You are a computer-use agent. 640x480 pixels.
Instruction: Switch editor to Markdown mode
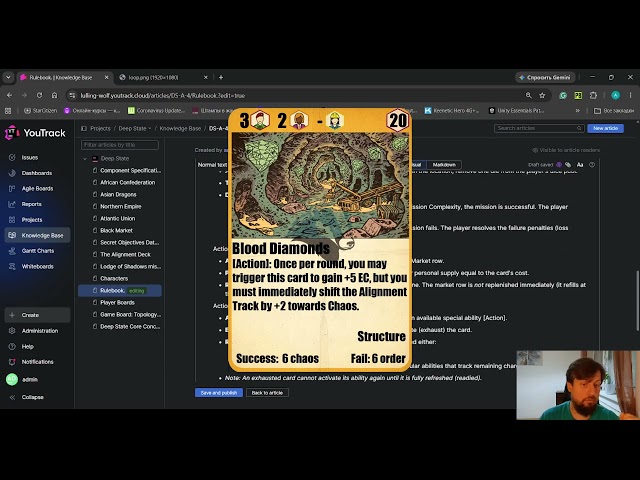coord(444,165)
